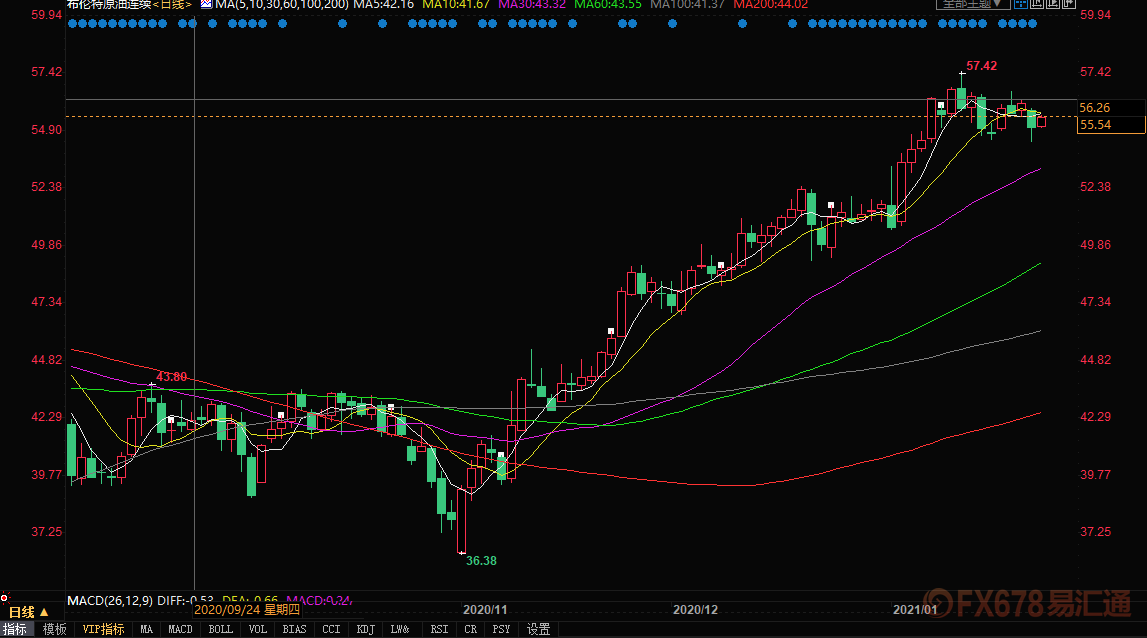Open the 全部主题 theme dropdown
Image resolution: width=1147 pixels, height=638 pixels.
tap(966, 4)
